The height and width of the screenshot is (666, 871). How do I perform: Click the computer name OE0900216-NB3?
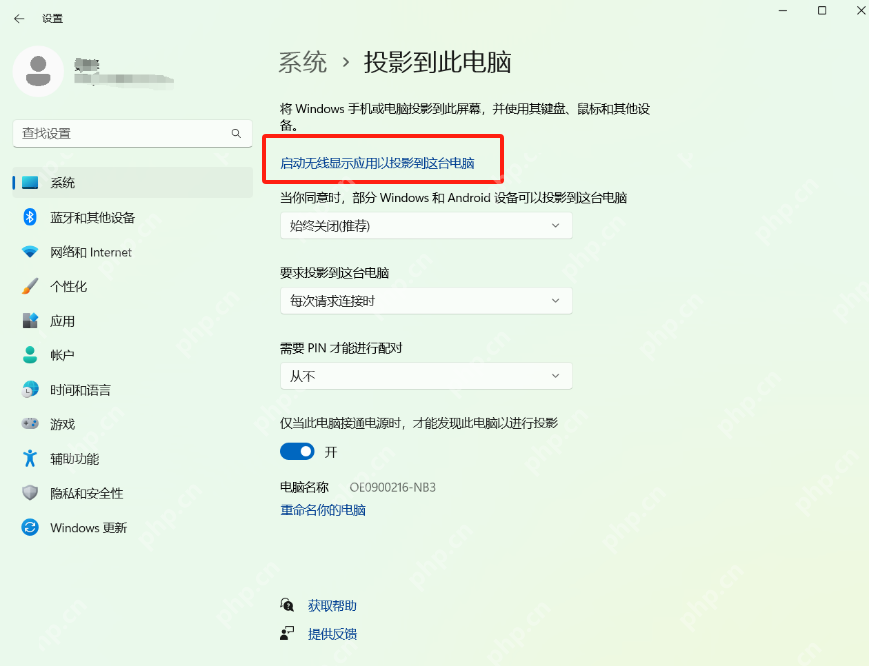pyautogui.click(x=392, y=487)
